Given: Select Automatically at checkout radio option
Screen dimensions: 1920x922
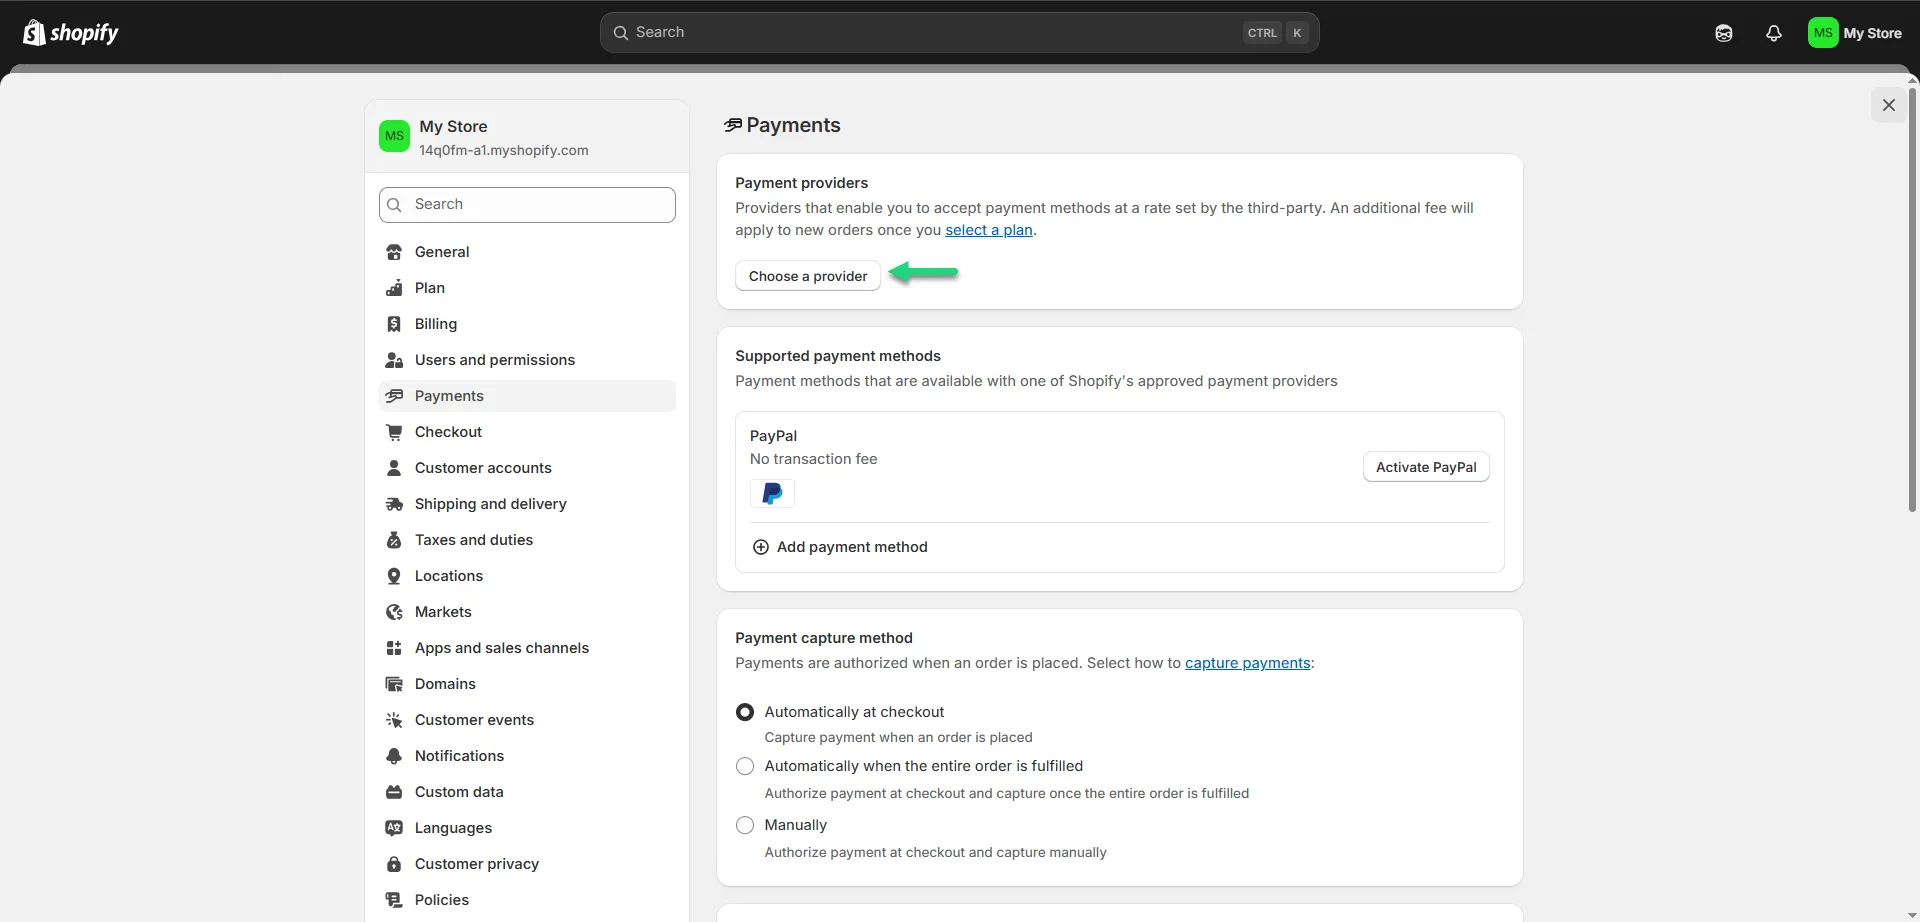Looking at the screenshot, I should pyautogui.click(x=745, y=712).
